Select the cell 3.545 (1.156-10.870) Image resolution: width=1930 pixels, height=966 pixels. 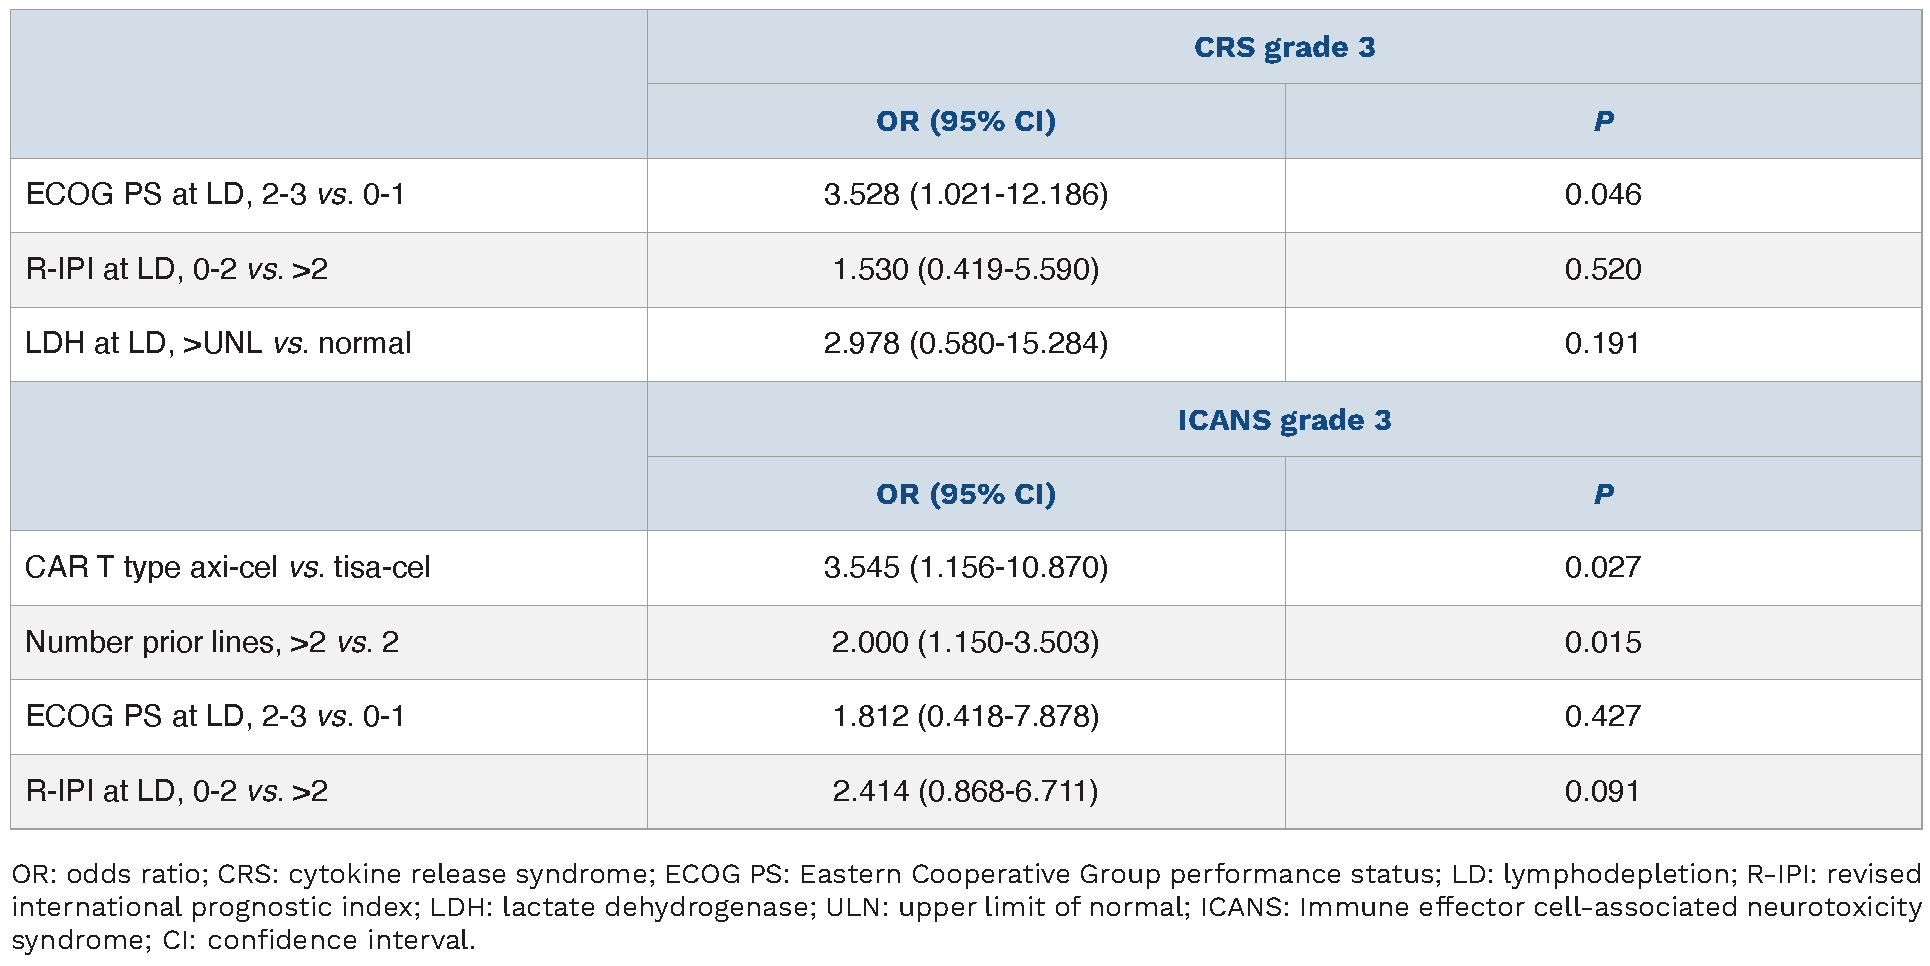coord(966,567)
